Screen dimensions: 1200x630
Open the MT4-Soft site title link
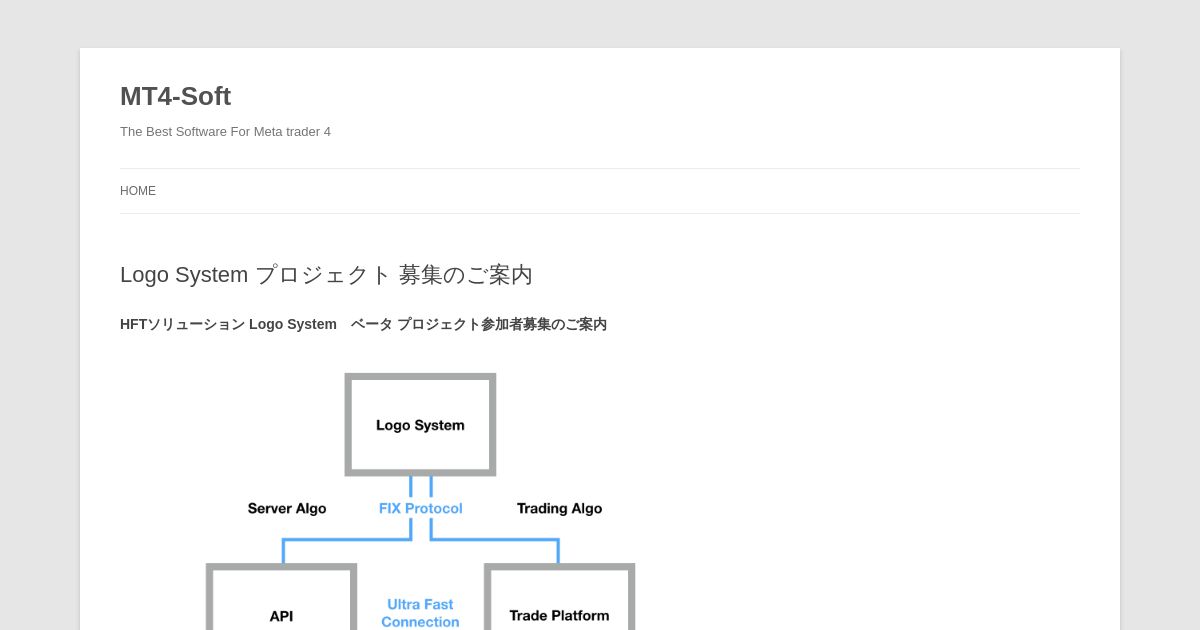[175, 96]
